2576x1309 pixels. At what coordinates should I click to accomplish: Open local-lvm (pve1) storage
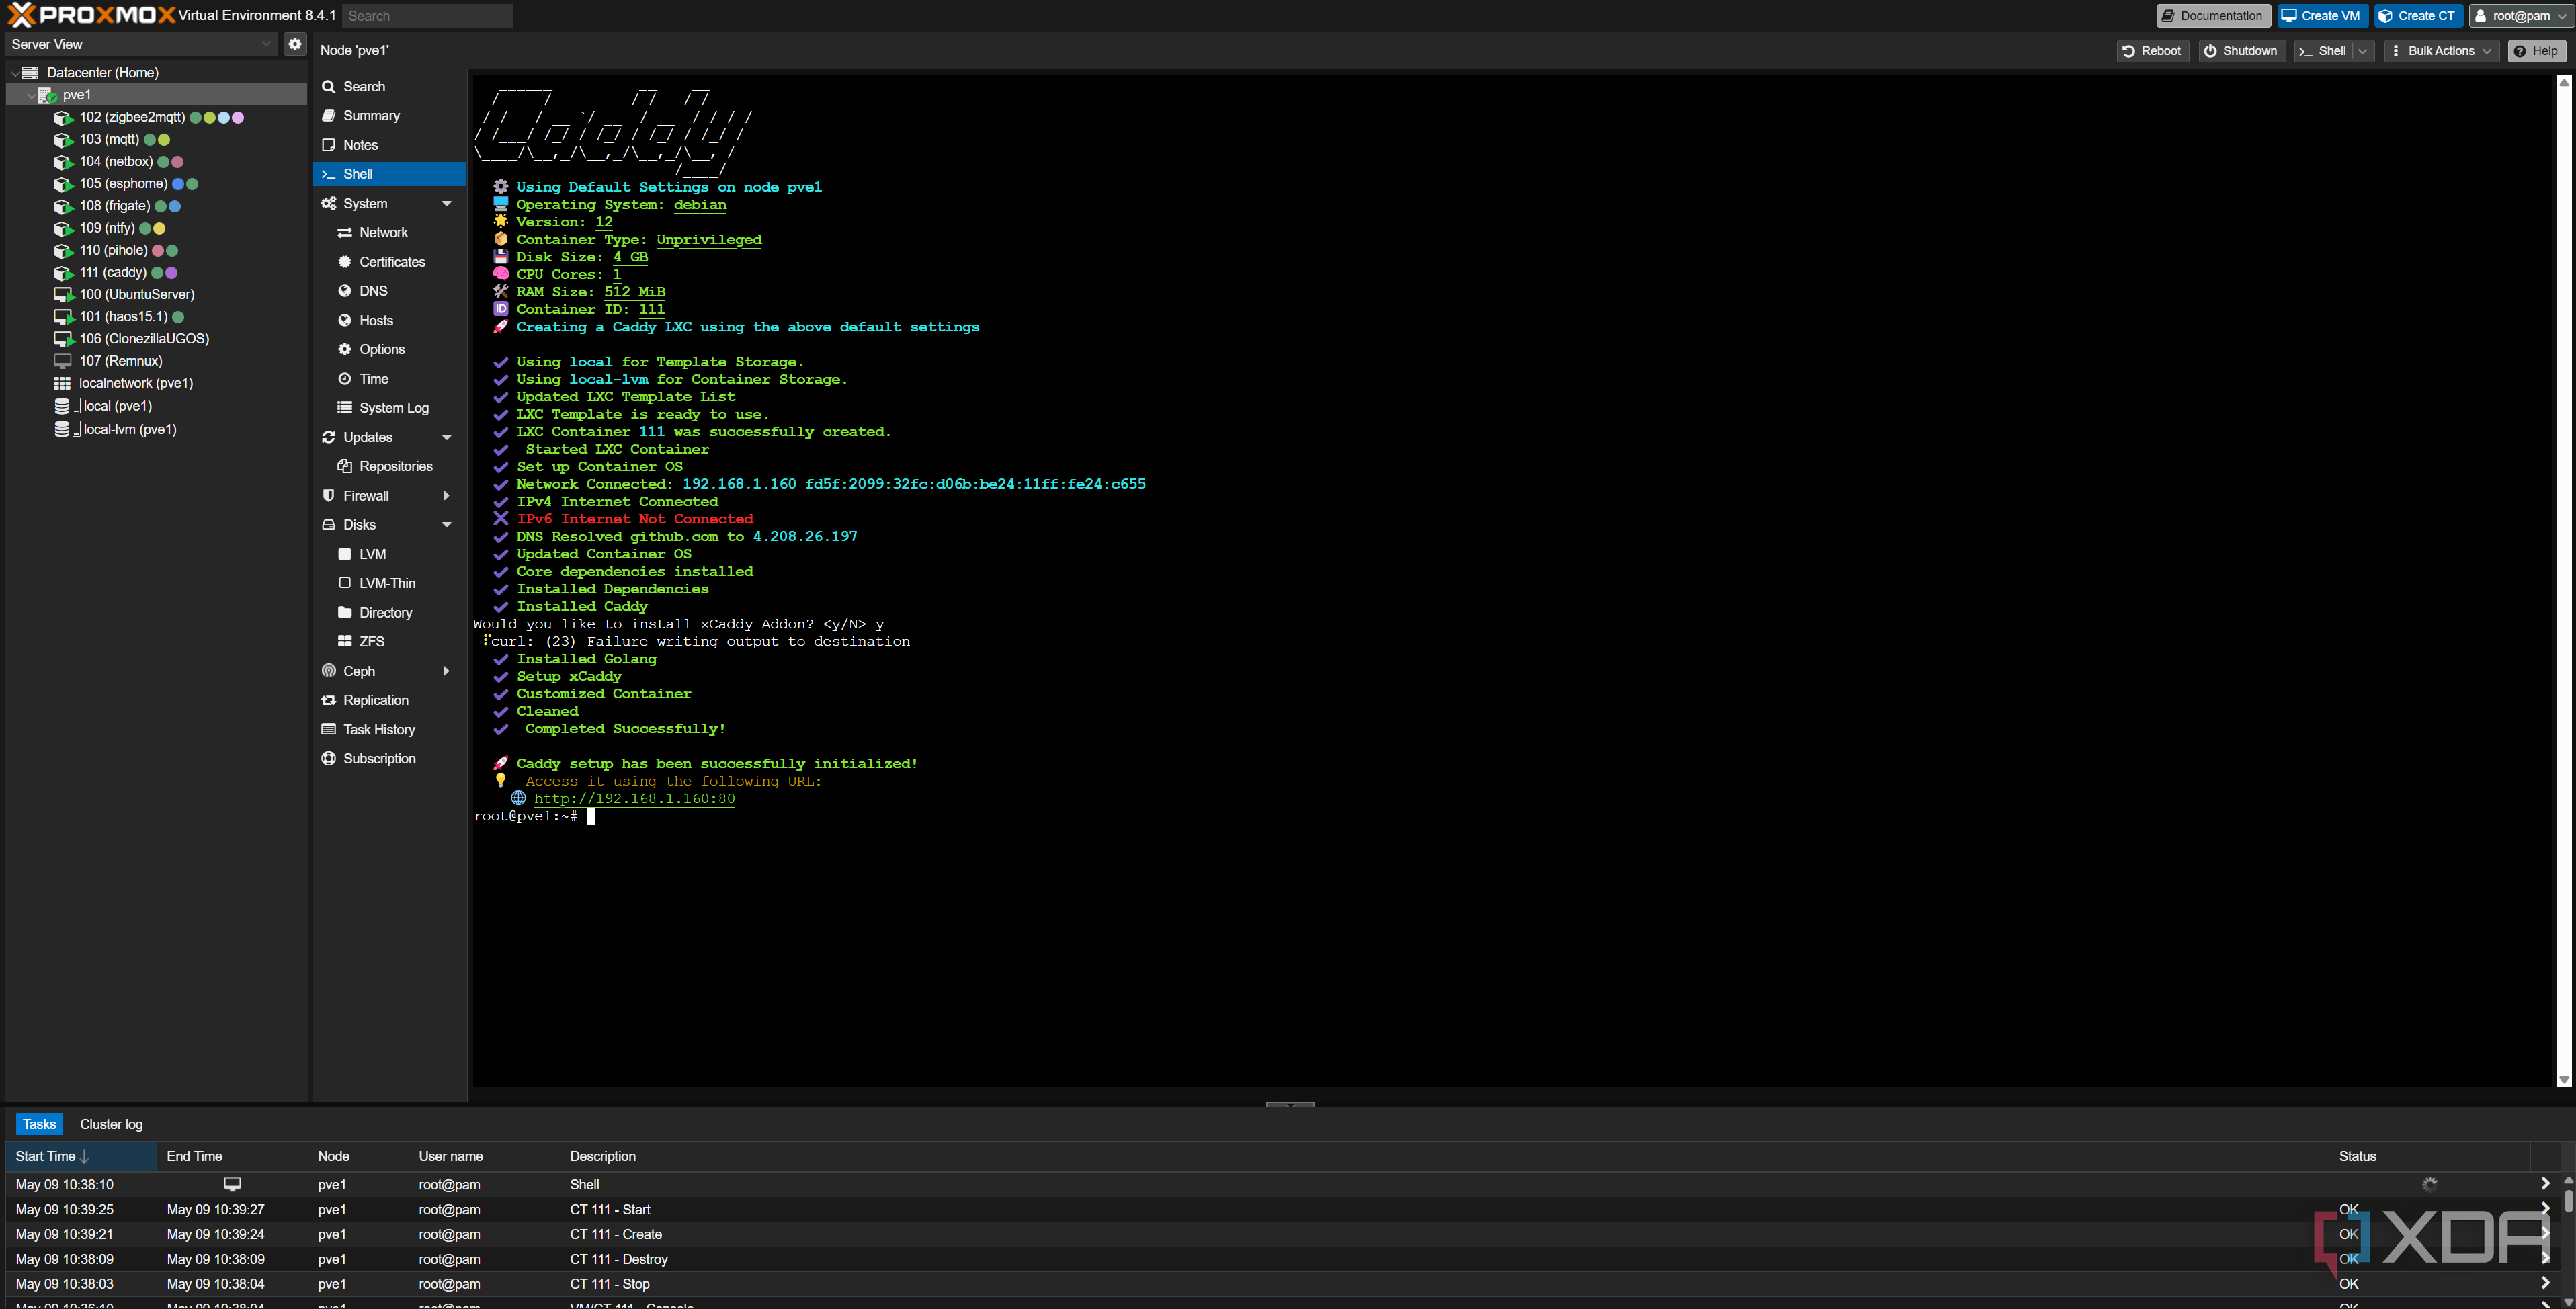(x=129, y=429)
